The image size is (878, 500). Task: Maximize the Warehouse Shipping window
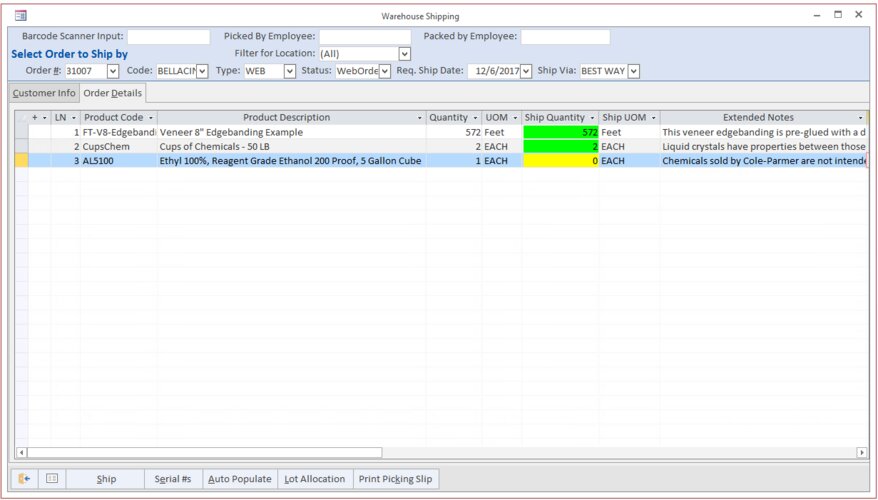coord(838,15)
